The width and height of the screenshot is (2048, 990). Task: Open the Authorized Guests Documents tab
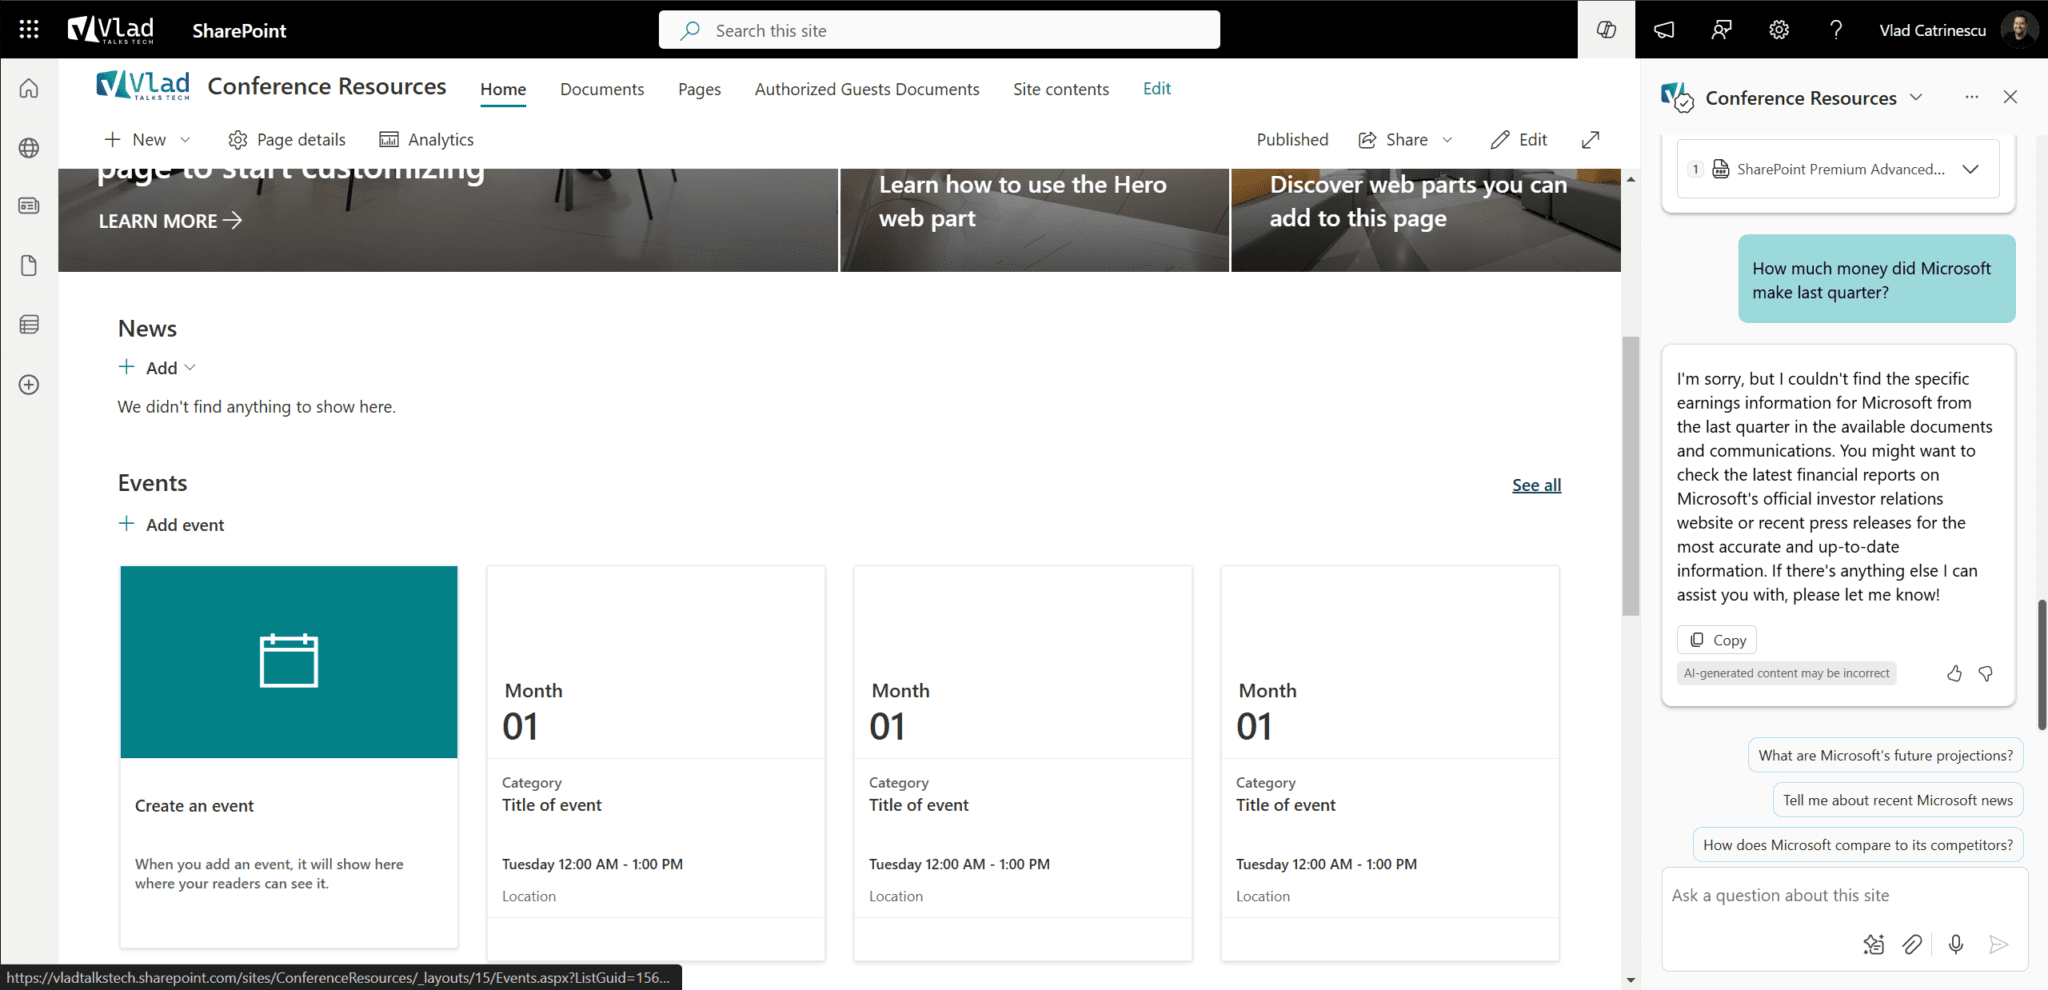coord(866,89)
